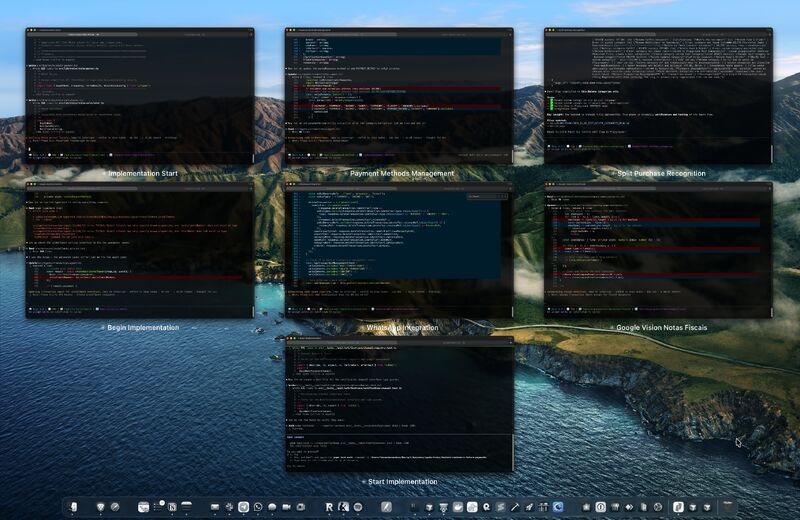Click the hammer tool icon in Dock

click(515, 507)
